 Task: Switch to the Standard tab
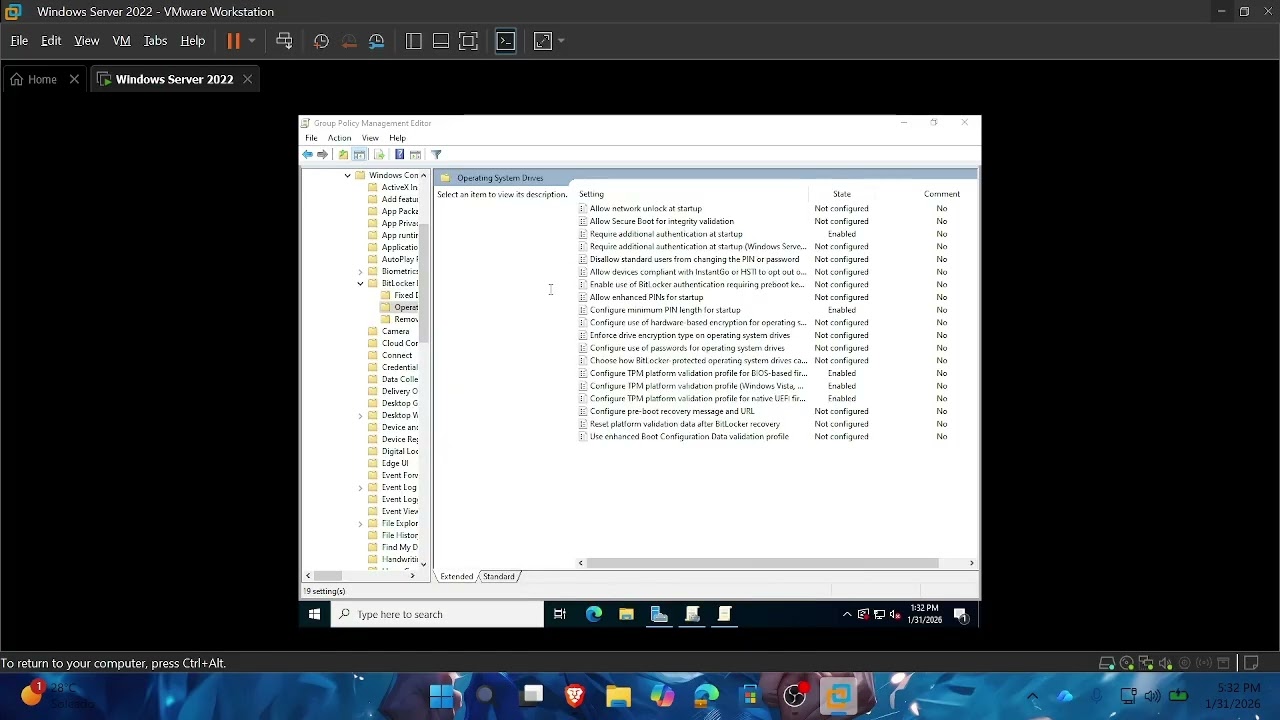(x=498, y=577)
